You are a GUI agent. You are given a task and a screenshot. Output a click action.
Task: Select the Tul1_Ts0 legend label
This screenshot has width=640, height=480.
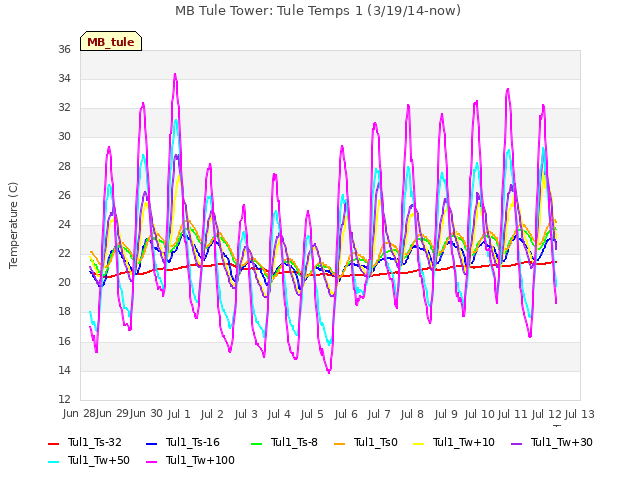pos(376,442)
